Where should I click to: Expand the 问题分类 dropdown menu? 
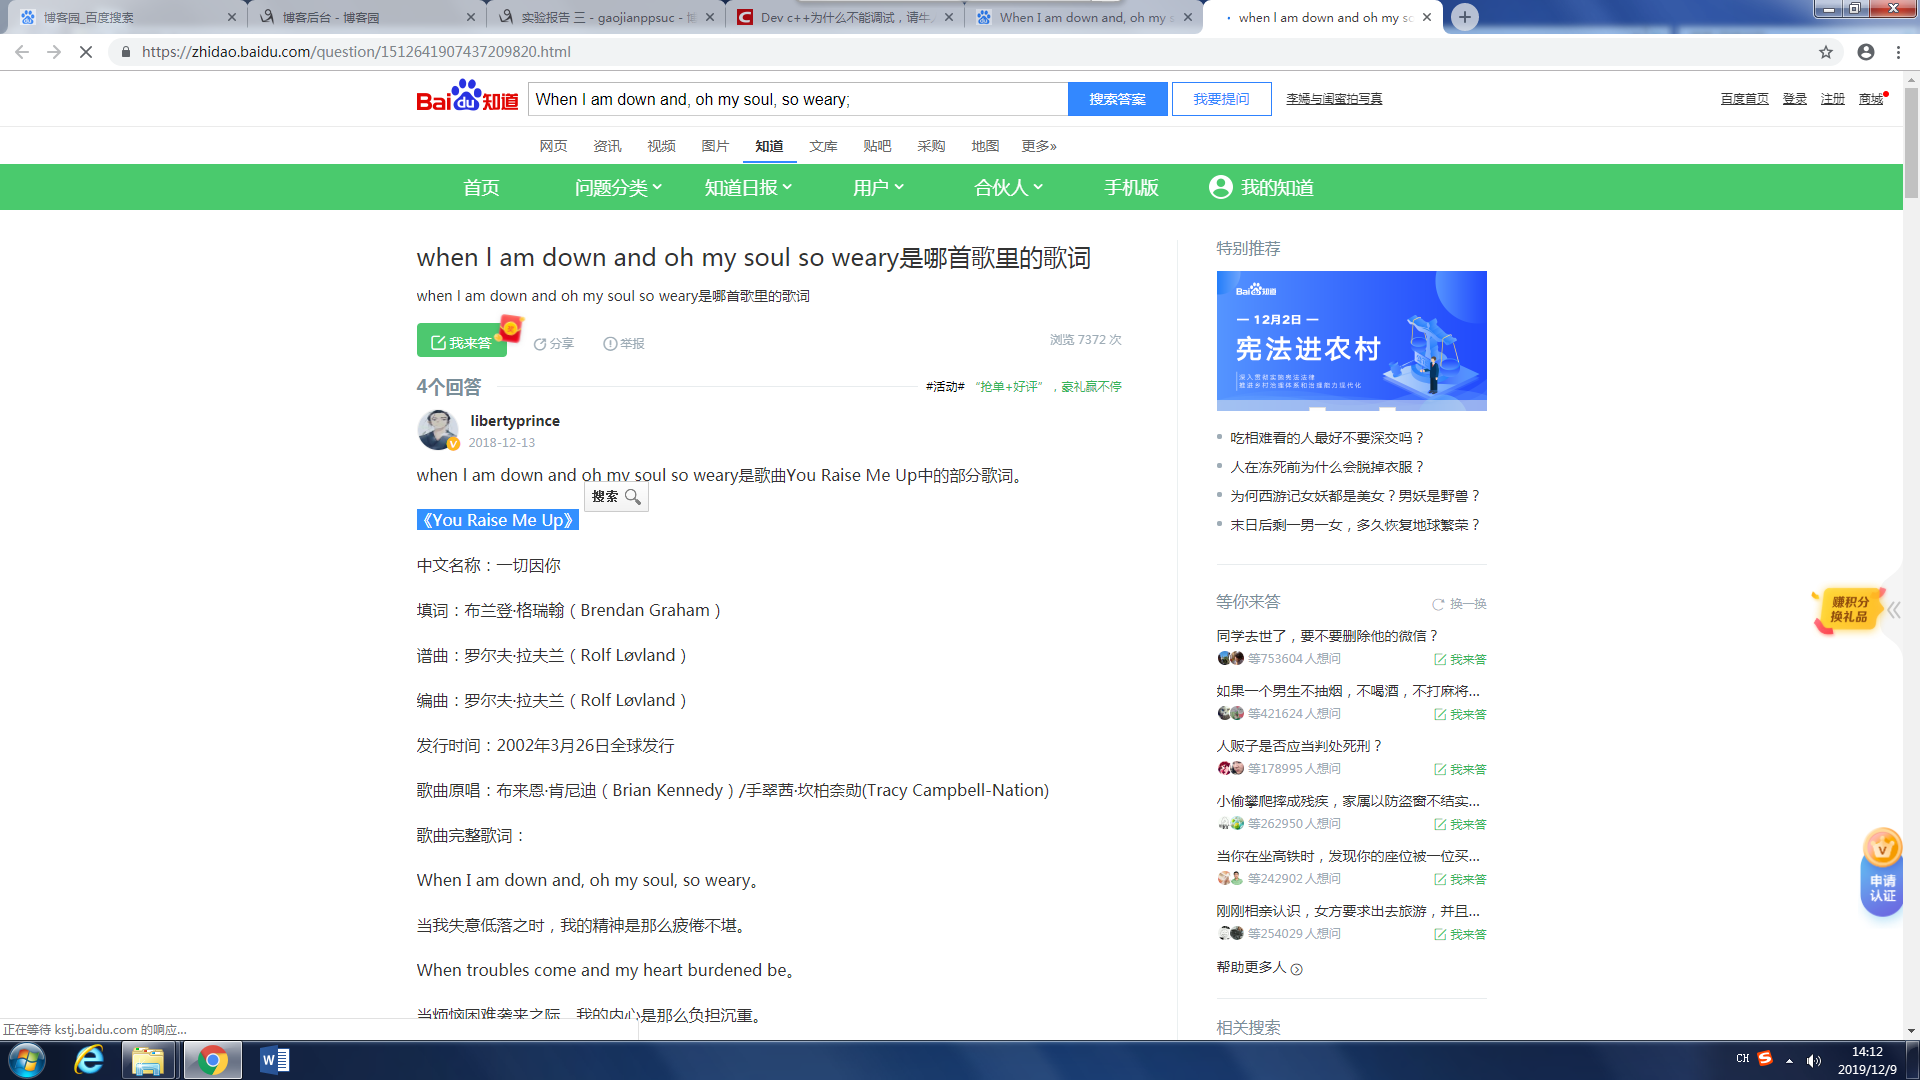[x=618, y=188]
